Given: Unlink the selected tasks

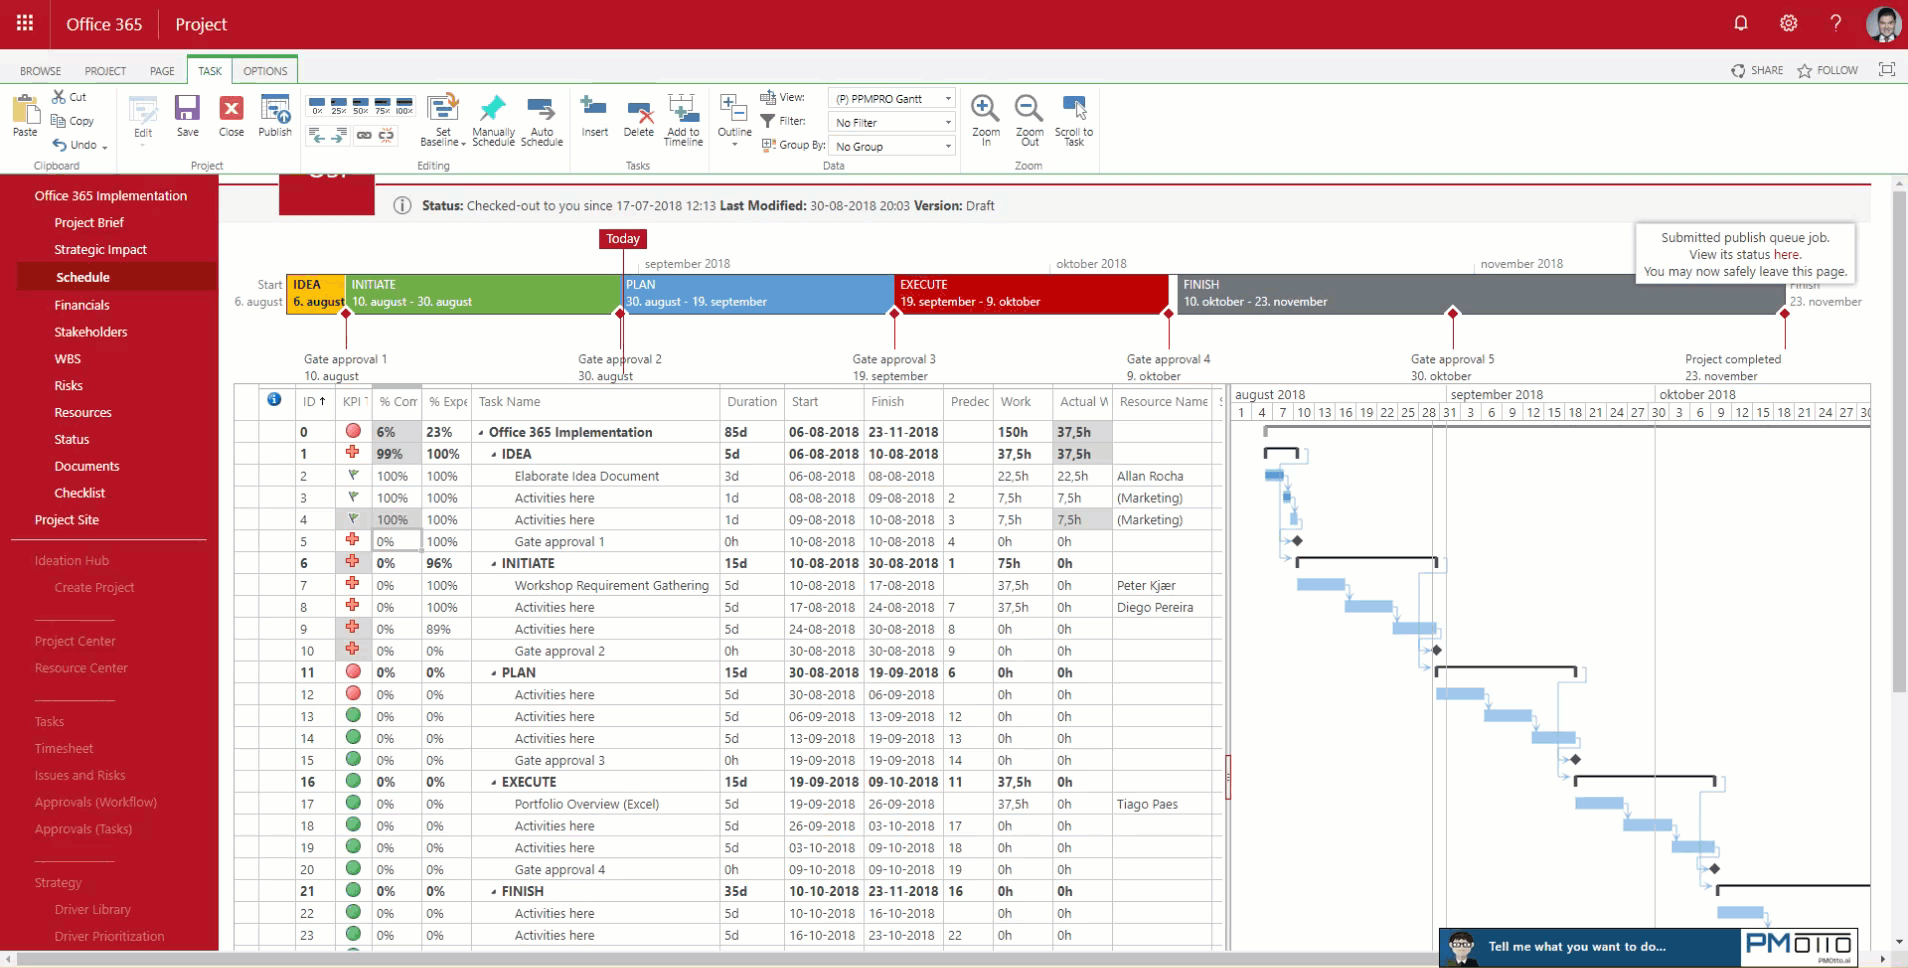Looking at the screenshot, I should point(386,135).
